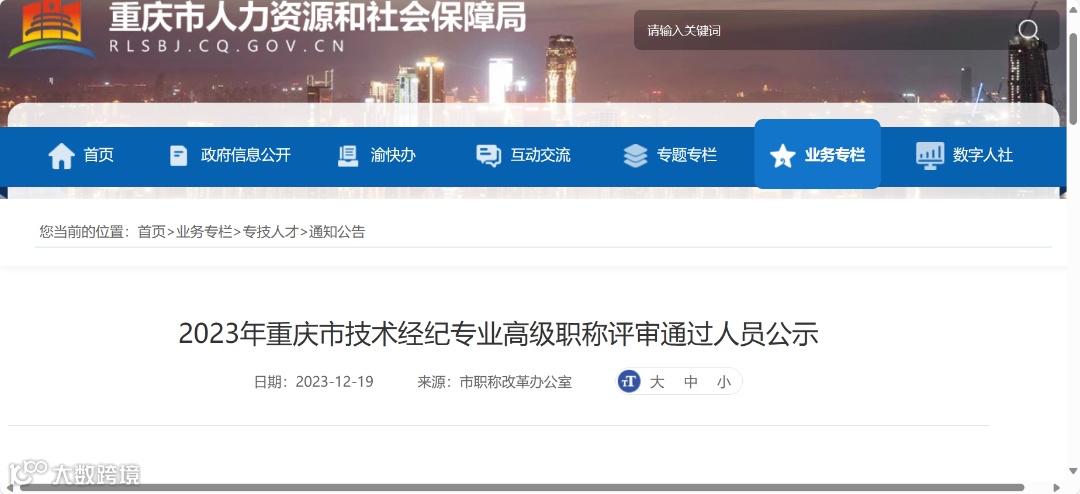Click the font size tT icon
Viewport: 1080px width, 494px height.
[x=629, y=381]
